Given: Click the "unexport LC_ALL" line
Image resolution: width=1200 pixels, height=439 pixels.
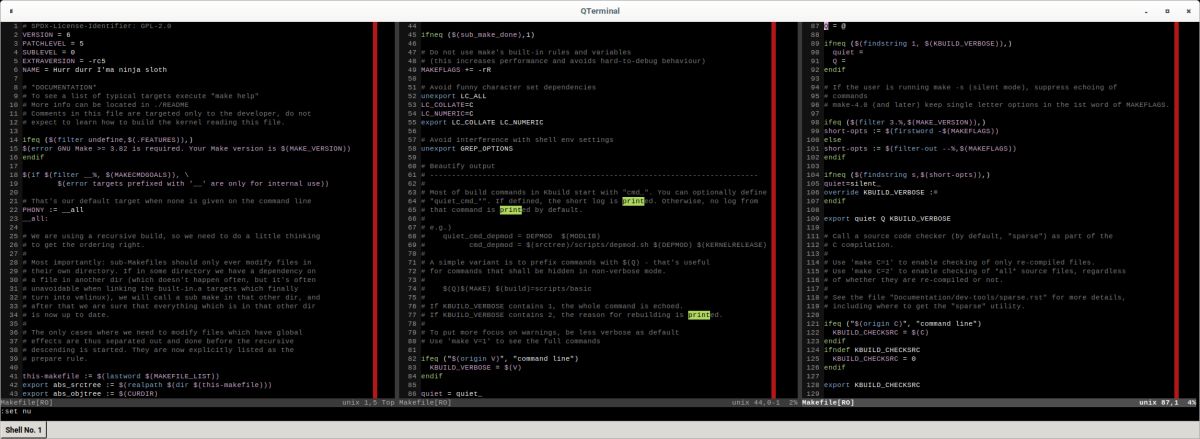Looking at the screenshot, I should click(x=454, y=96).
